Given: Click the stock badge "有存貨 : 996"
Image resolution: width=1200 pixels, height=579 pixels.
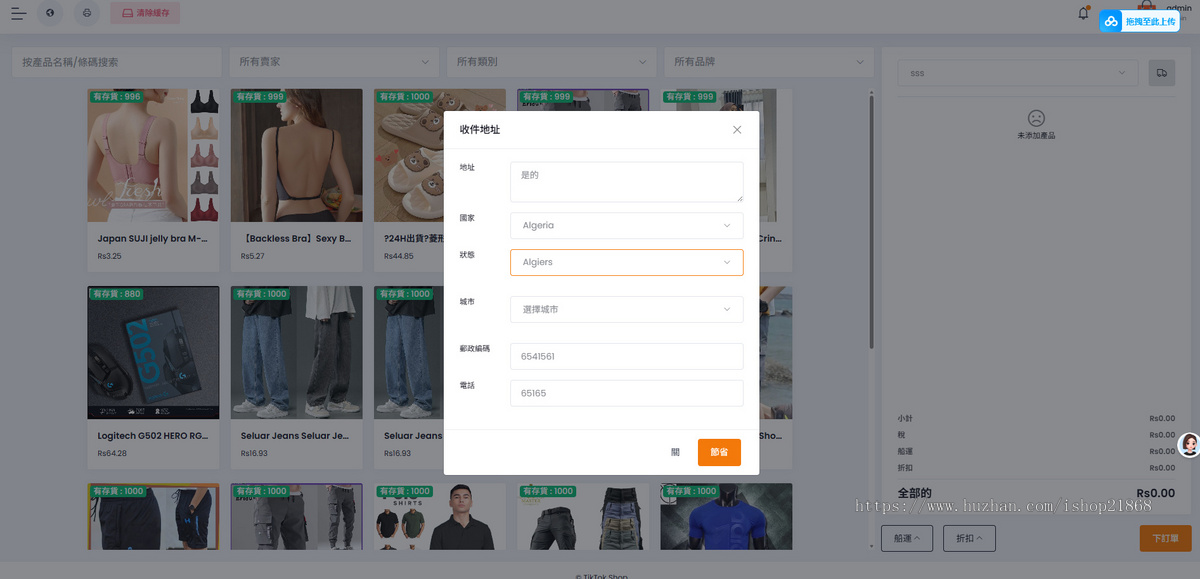Looking at the screenshot, I should tap(117, 97).
